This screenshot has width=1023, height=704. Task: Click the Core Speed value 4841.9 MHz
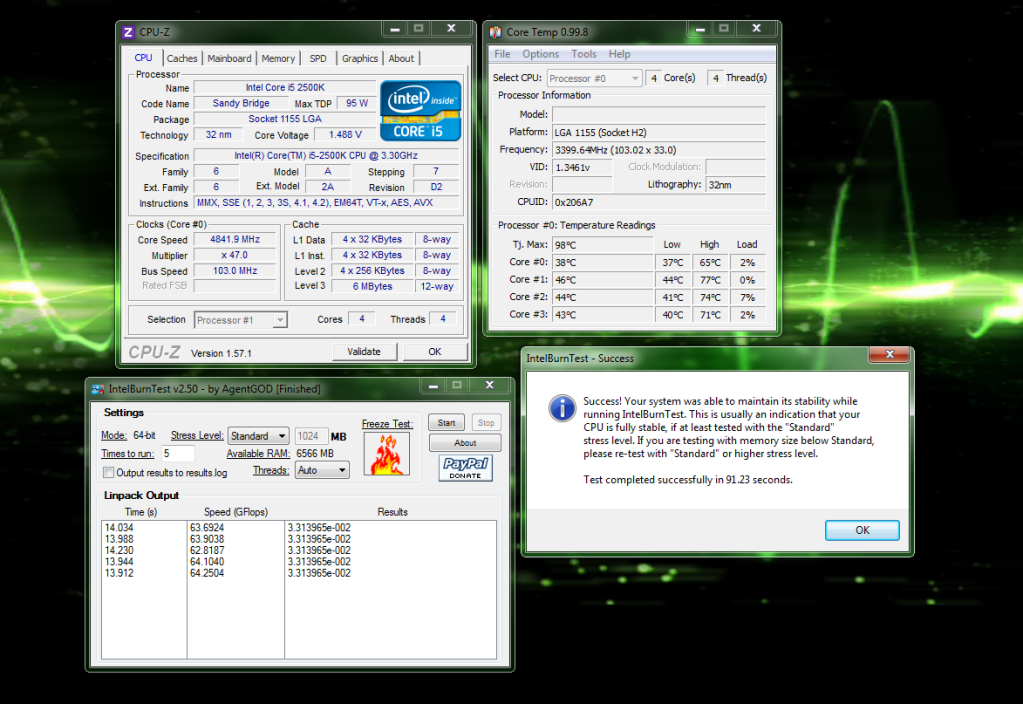click(235, 239)
